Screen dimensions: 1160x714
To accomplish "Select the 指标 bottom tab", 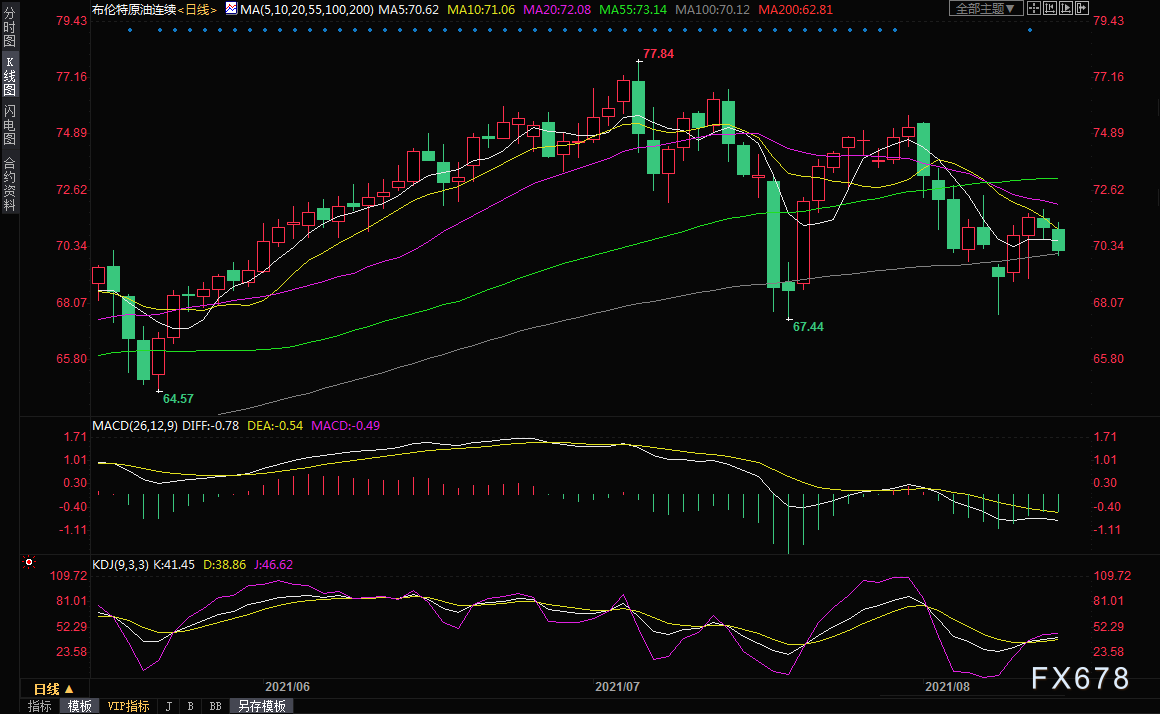I will click(40, 707).
